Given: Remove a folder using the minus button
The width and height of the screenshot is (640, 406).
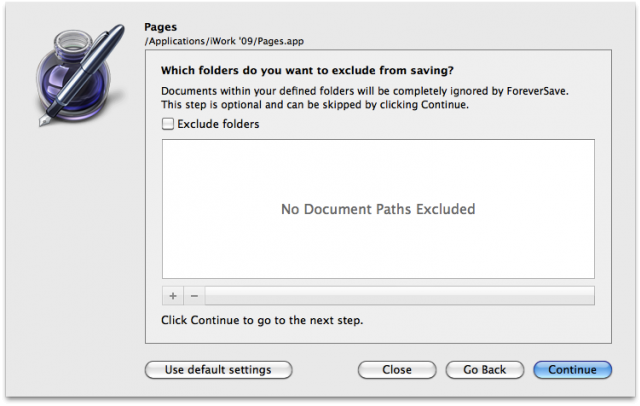Looking at the screenshot, I should tap(194, 296).
